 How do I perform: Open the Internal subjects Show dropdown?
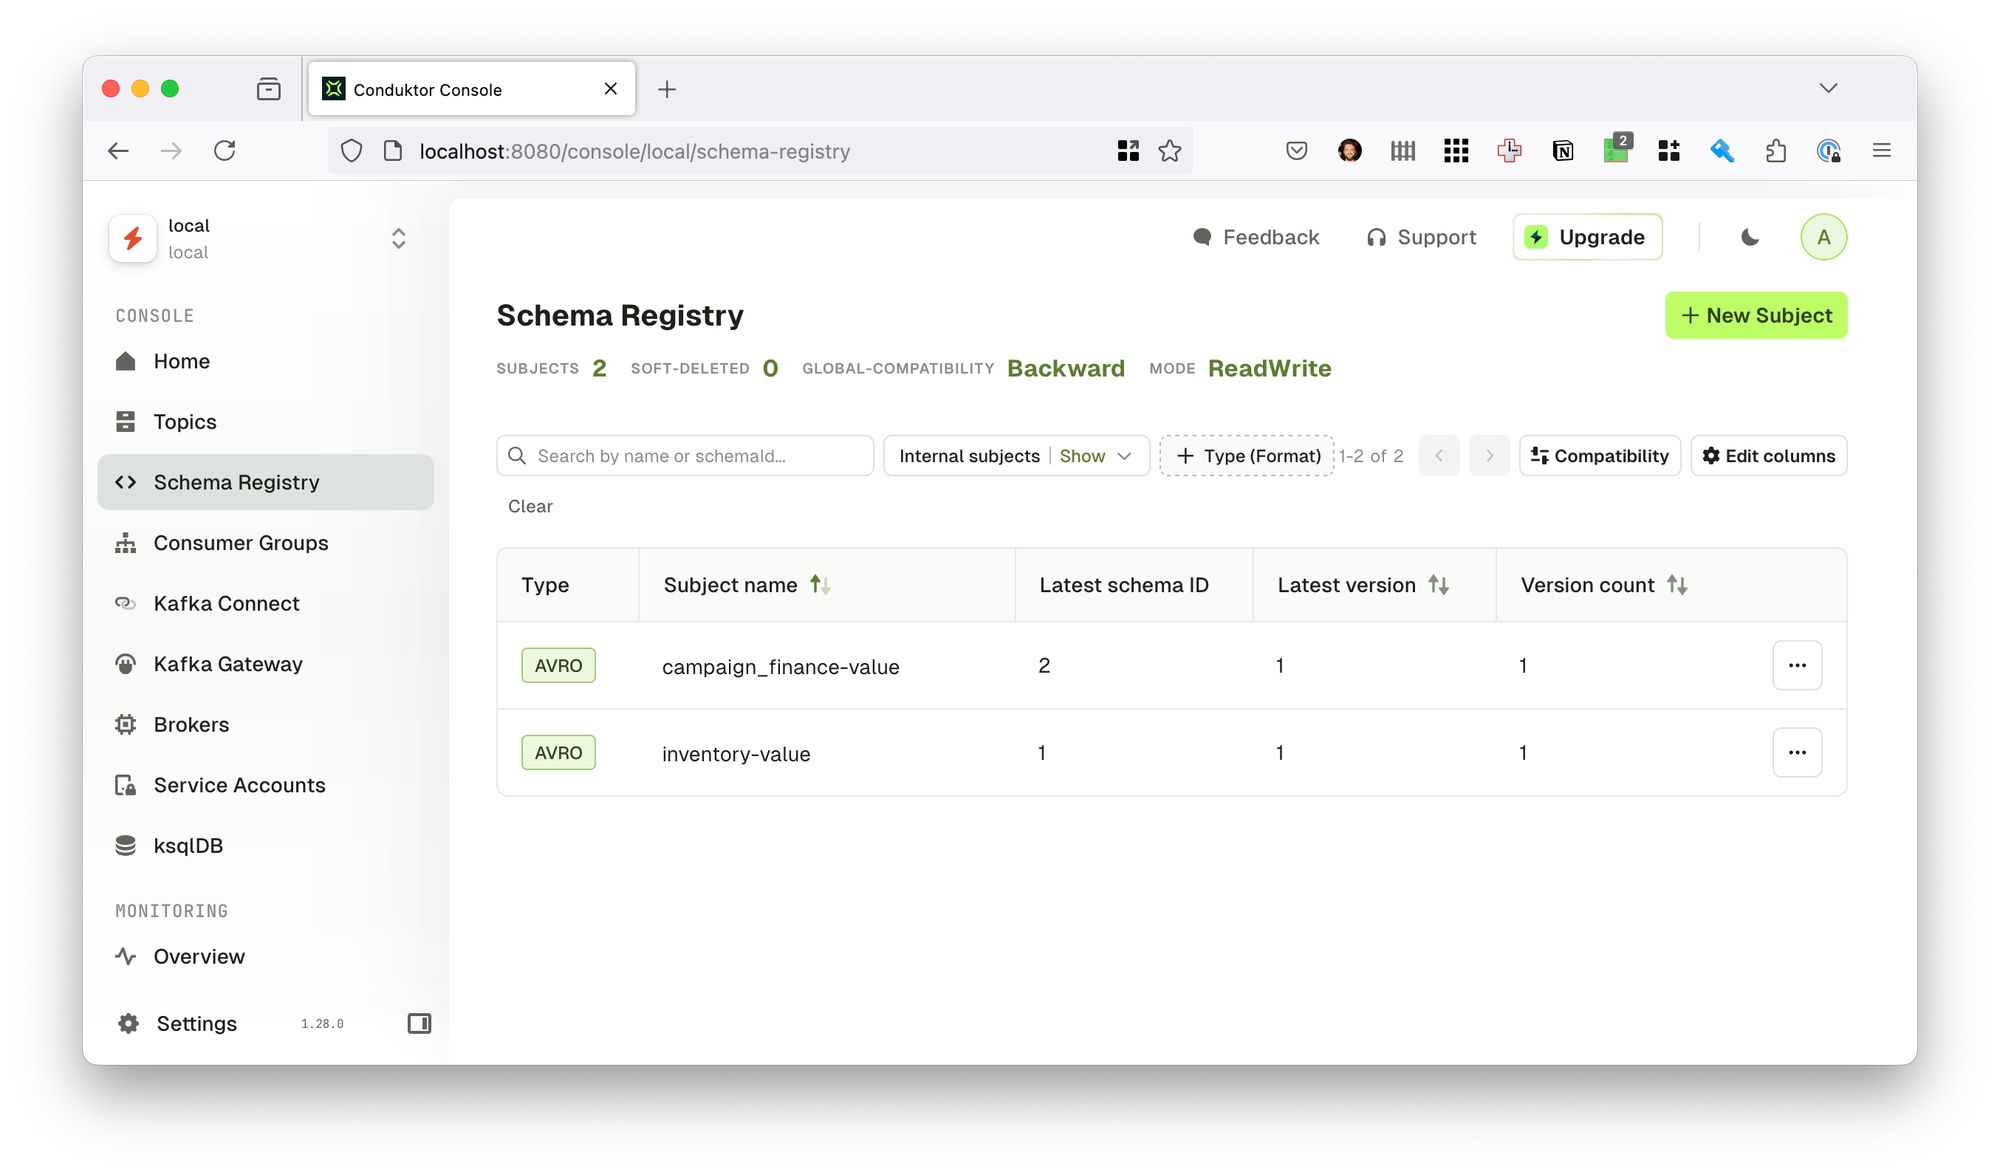tap(1095, 455)
